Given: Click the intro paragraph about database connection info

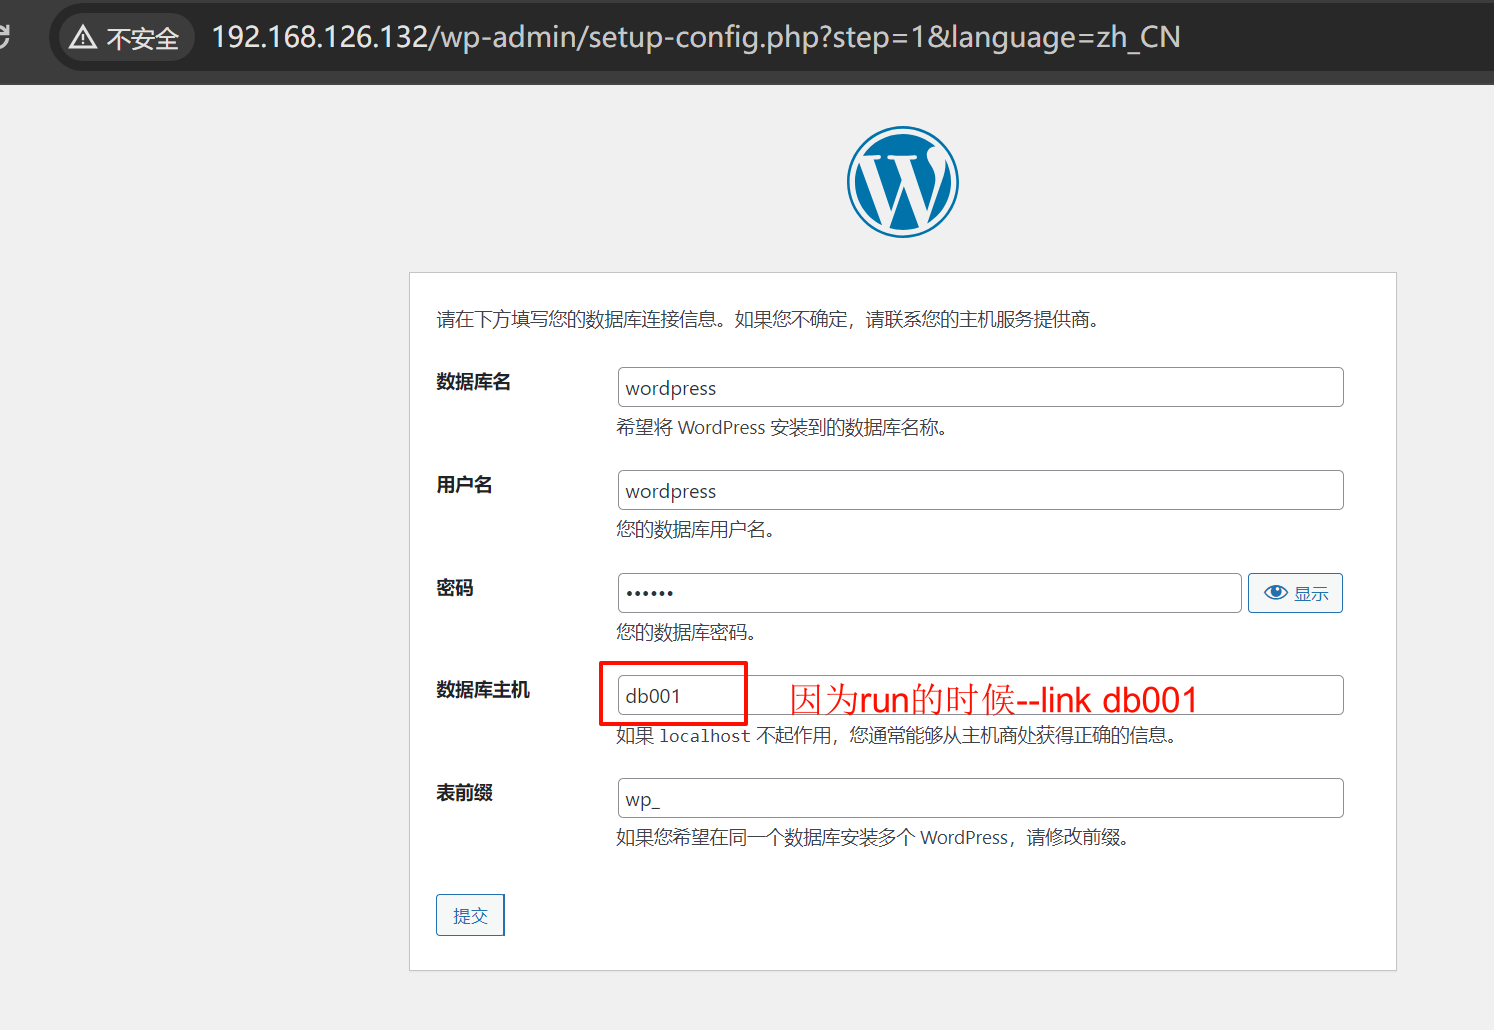Looking at the screenshot, I should click(x=767, y=320).
